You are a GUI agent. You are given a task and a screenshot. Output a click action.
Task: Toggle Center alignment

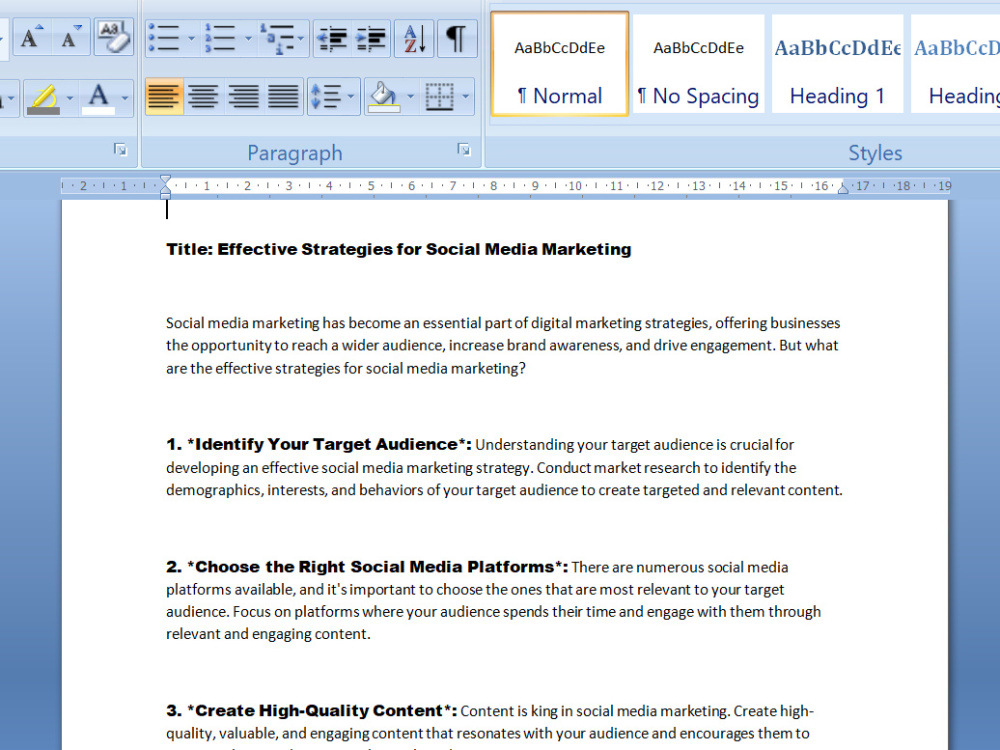[x=203, y=97]
